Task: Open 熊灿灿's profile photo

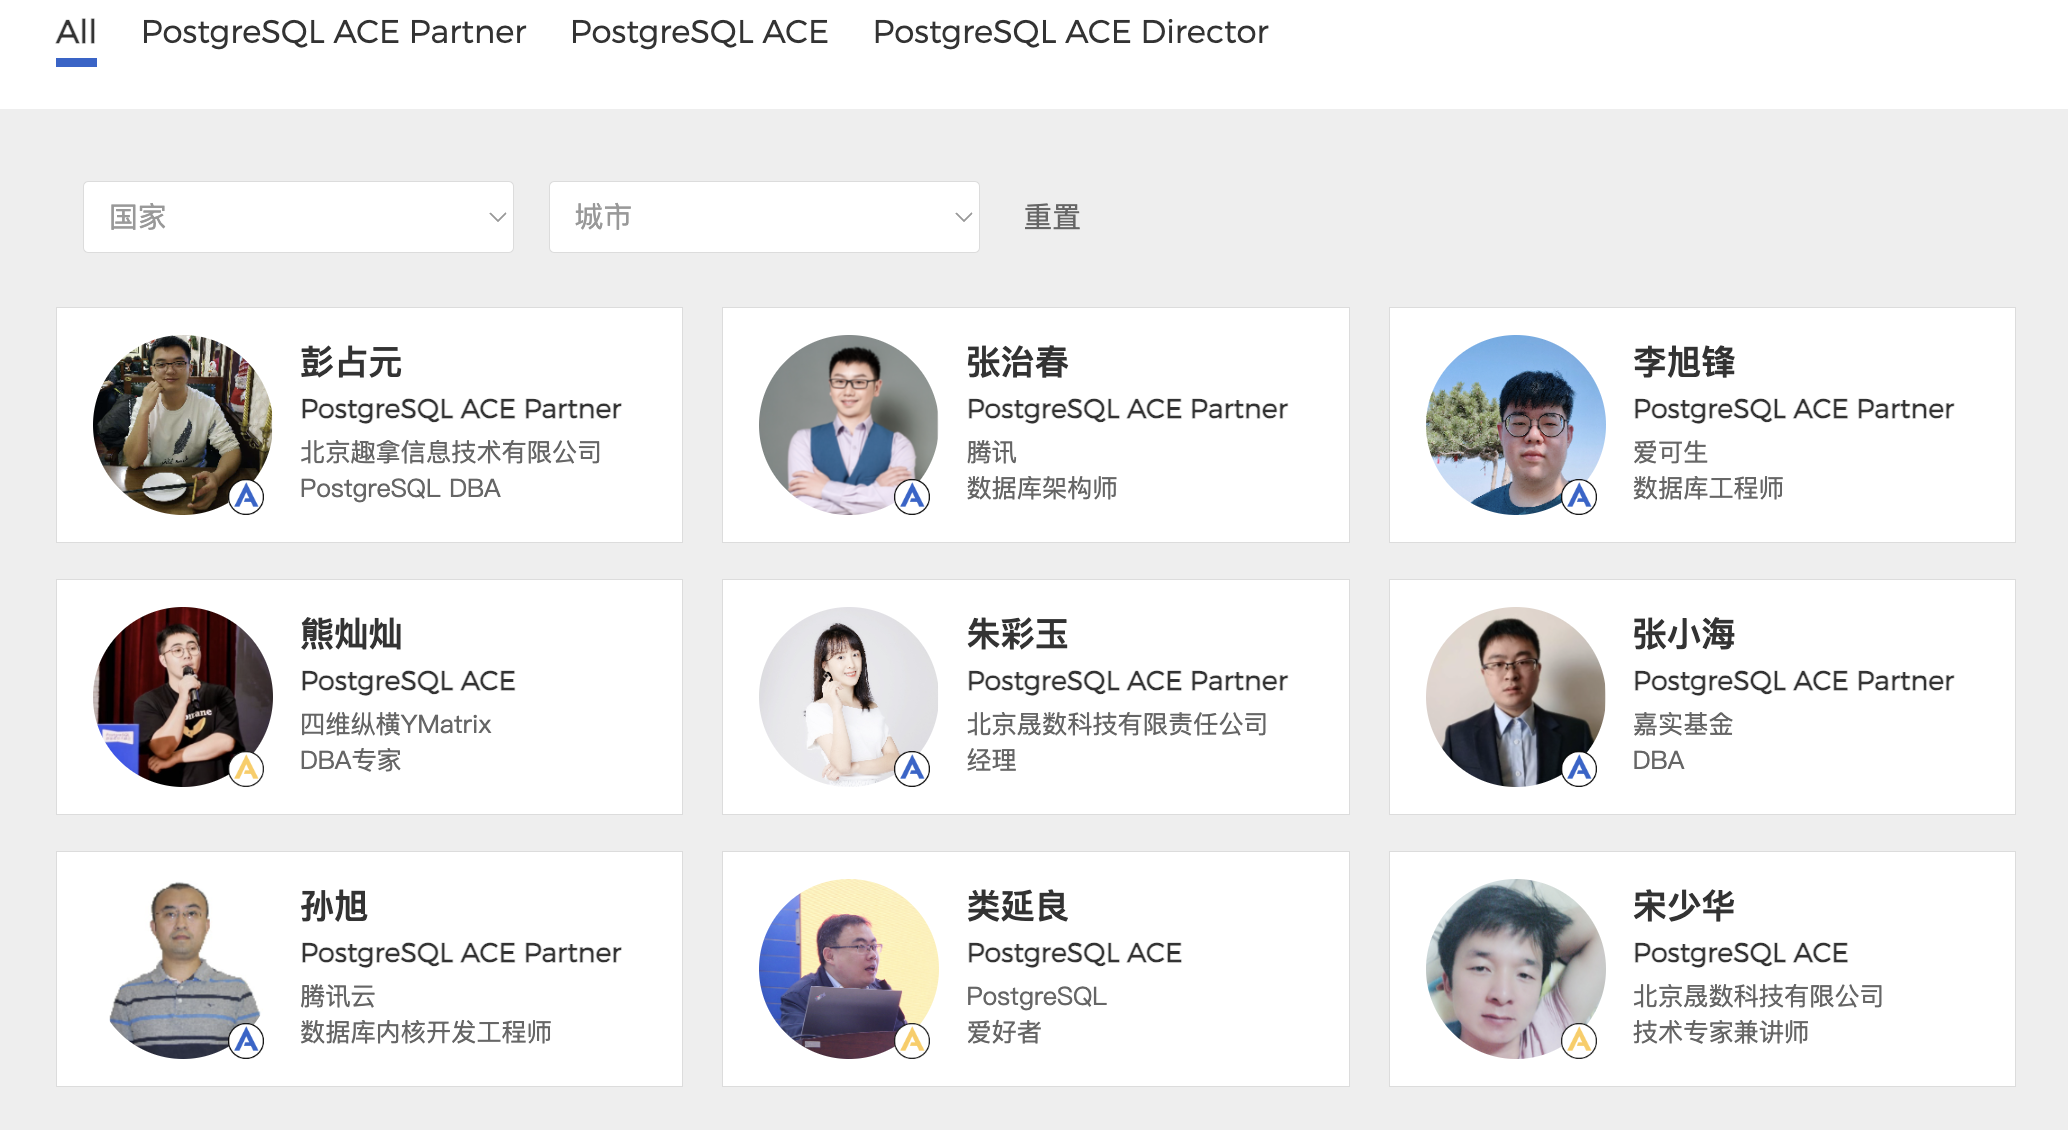Action: pyautogui.click(x=182, y=696)
